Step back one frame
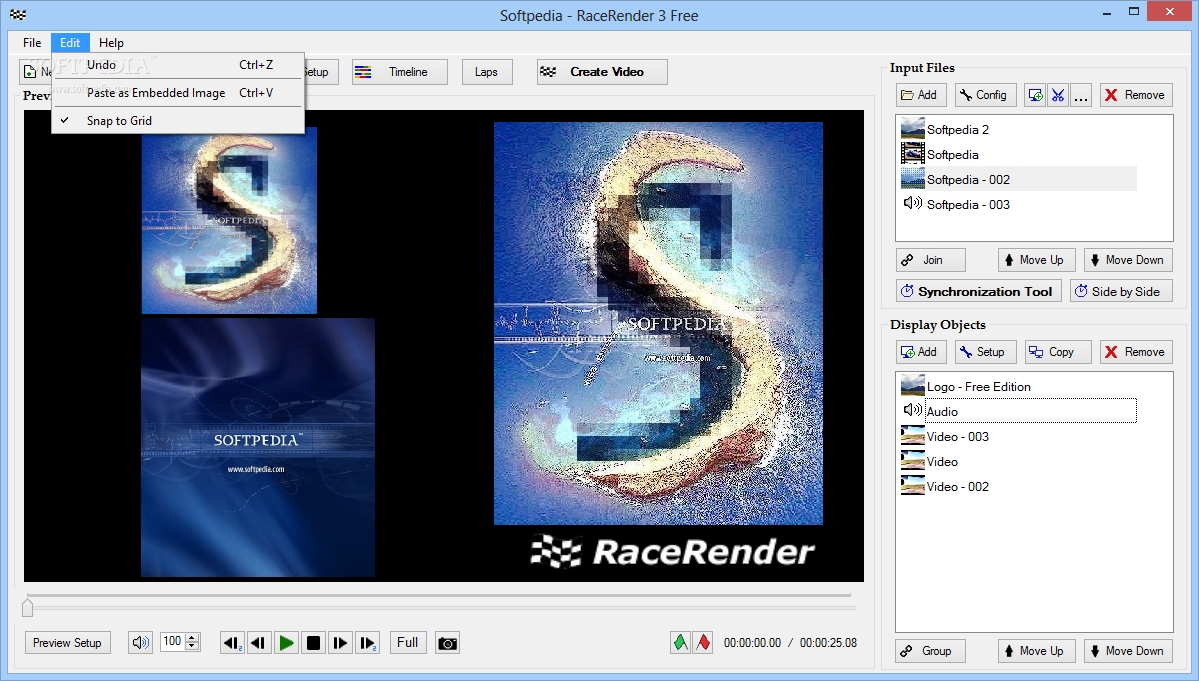Viewport: 1199px width, 681px height. click(258, 643)
